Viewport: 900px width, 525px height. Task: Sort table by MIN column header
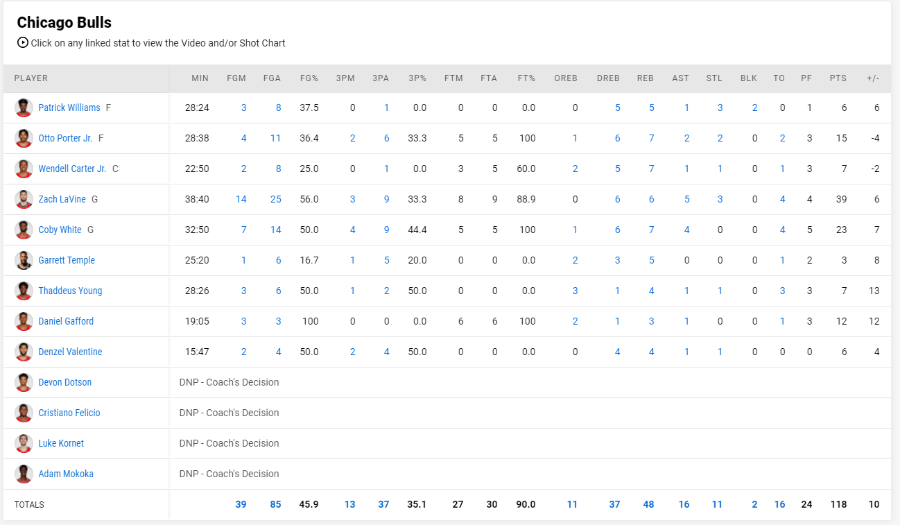(200, 78)
